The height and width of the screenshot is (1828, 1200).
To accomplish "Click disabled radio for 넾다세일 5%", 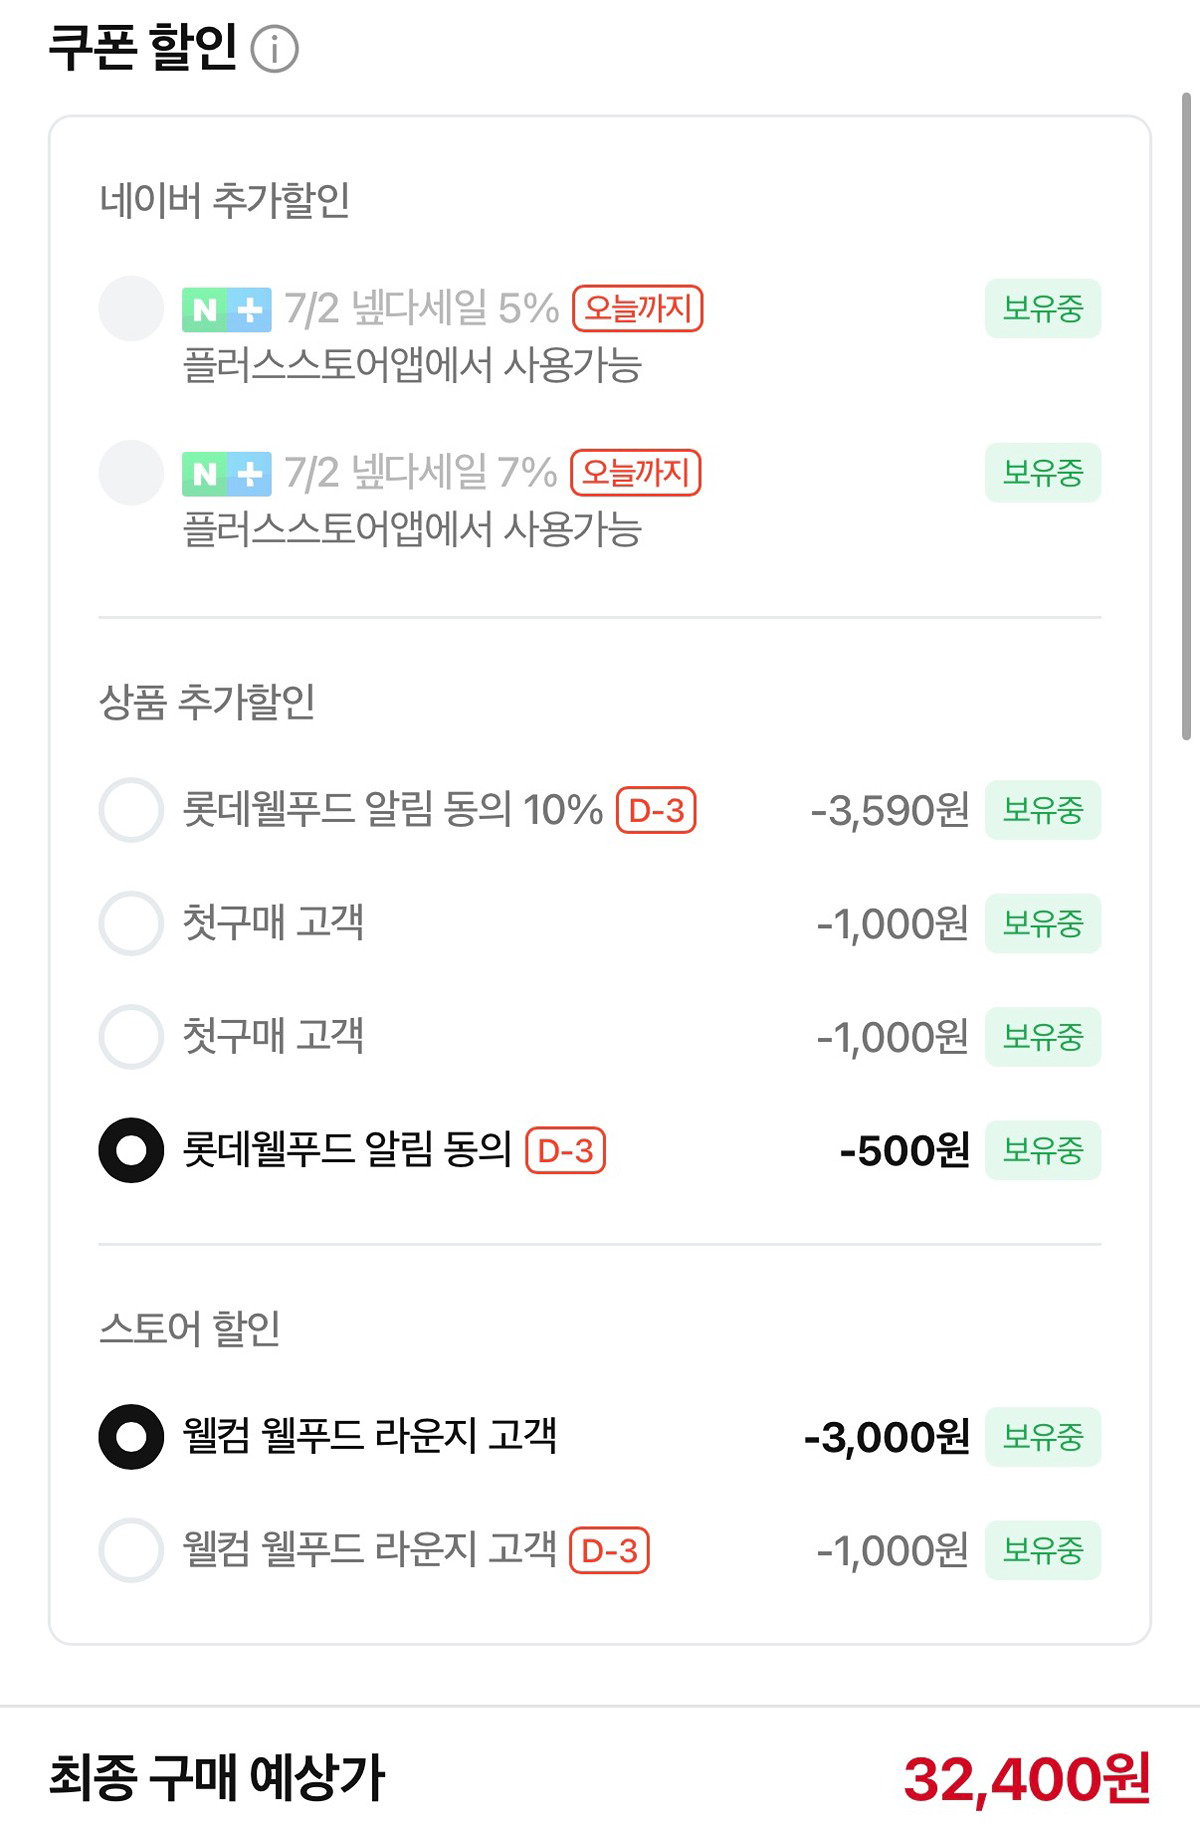I will tap(131, 308).
